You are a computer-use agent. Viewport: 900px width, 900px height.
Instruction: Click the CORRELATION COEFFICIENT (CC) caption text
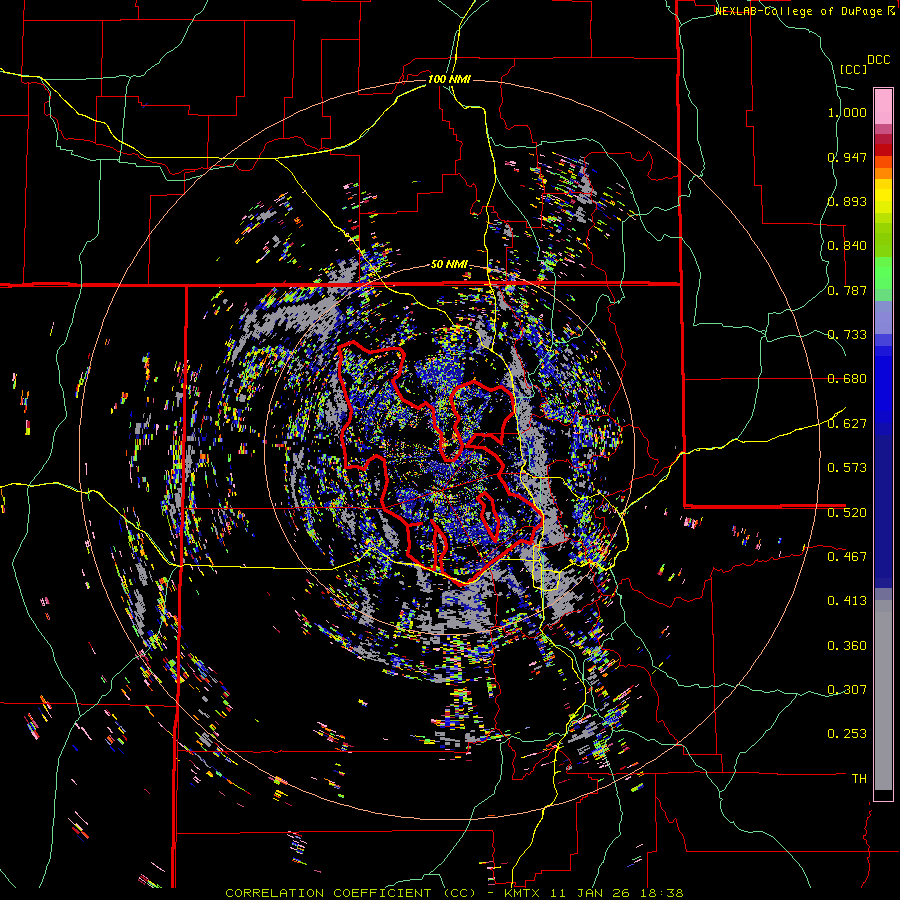coord(351,893)
